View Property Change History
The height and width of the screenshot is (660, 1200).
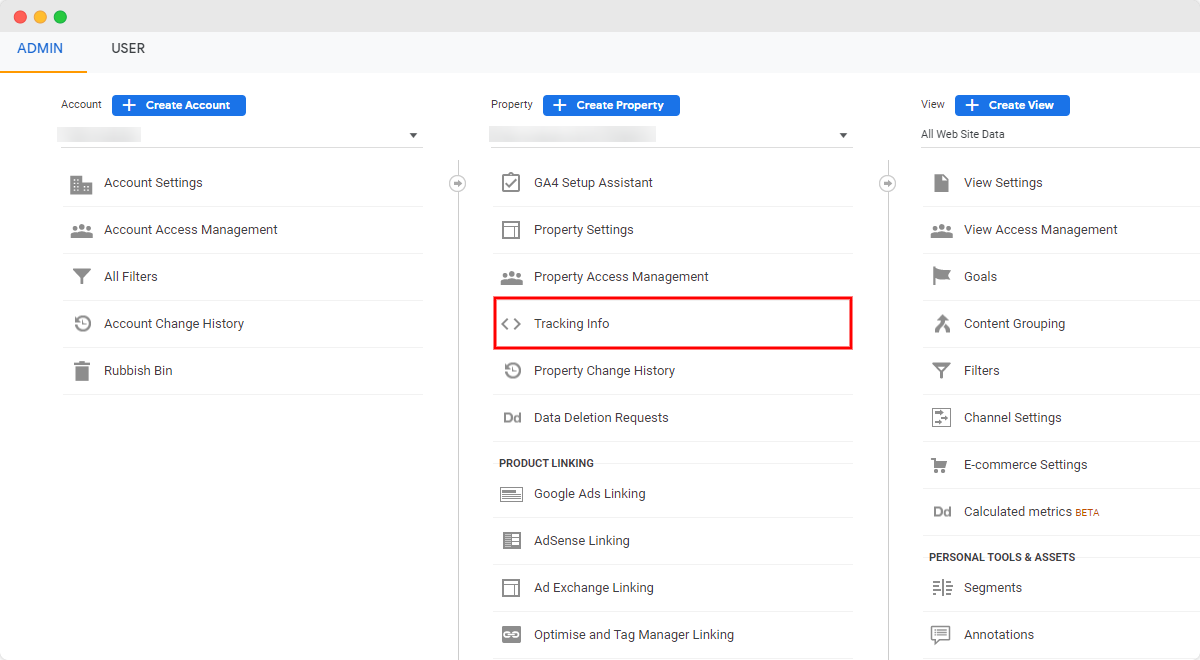pos(602,370)
